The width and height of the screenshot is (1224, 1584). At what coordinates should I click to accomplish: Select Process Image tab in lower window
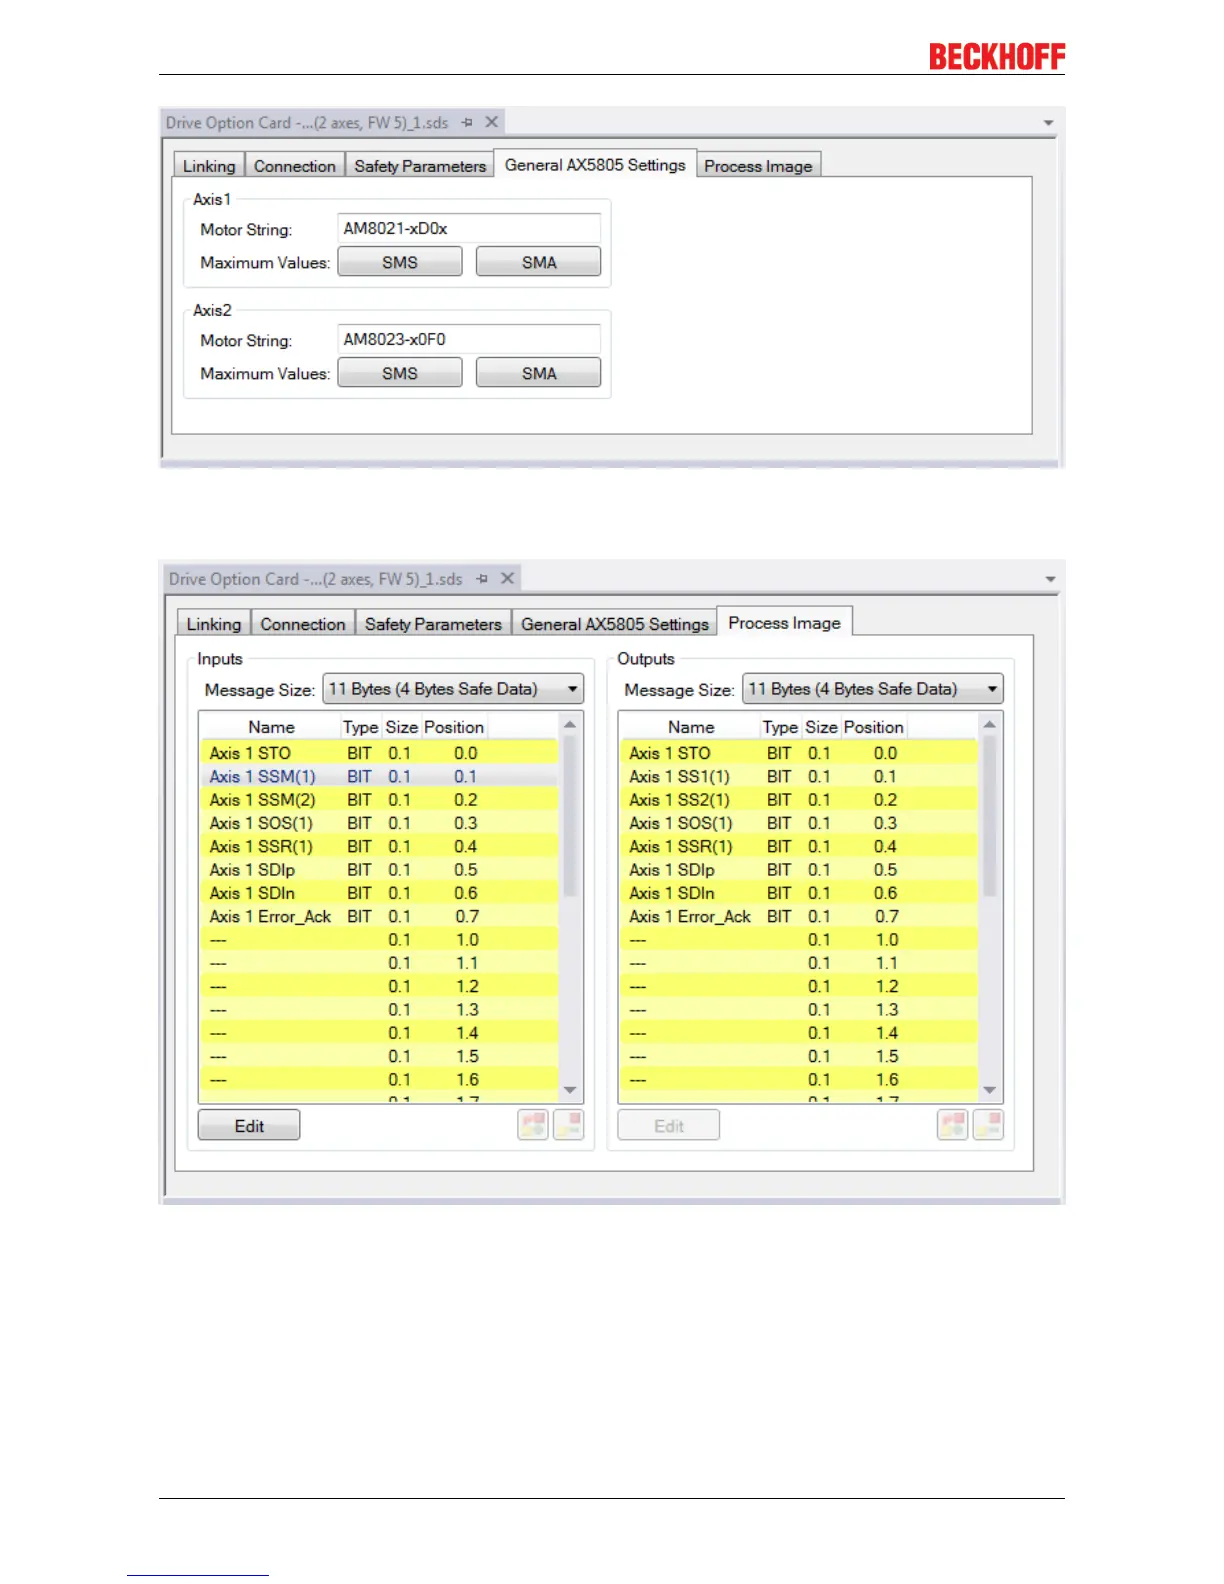[785, 622]
